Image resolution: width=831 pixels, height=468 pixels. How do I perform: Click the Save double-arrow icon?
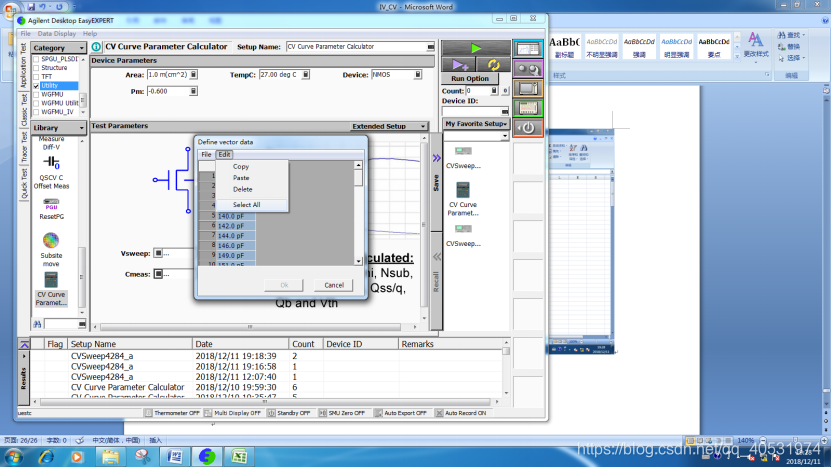(x=436, y=158)
